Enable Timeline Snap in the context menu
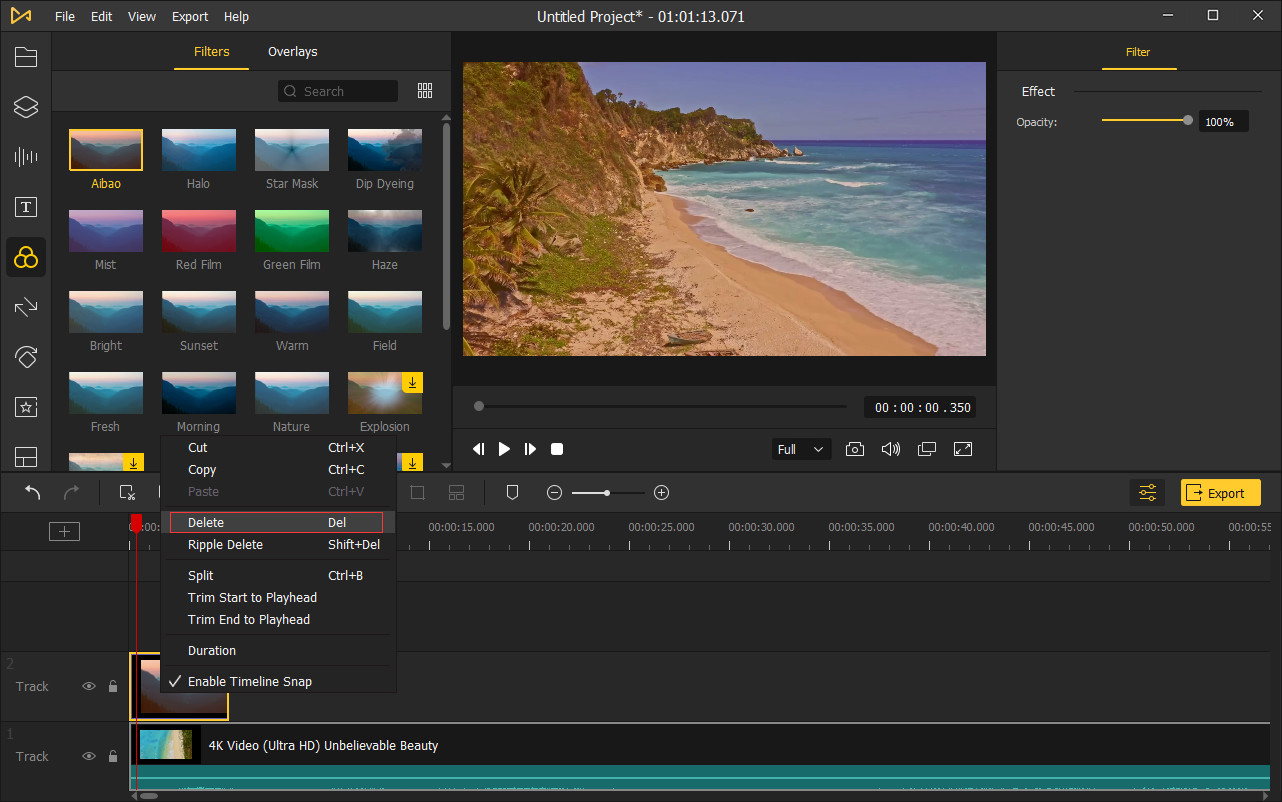The width and height of the screenshot is (1282, 802). click(x=249, y=681)
